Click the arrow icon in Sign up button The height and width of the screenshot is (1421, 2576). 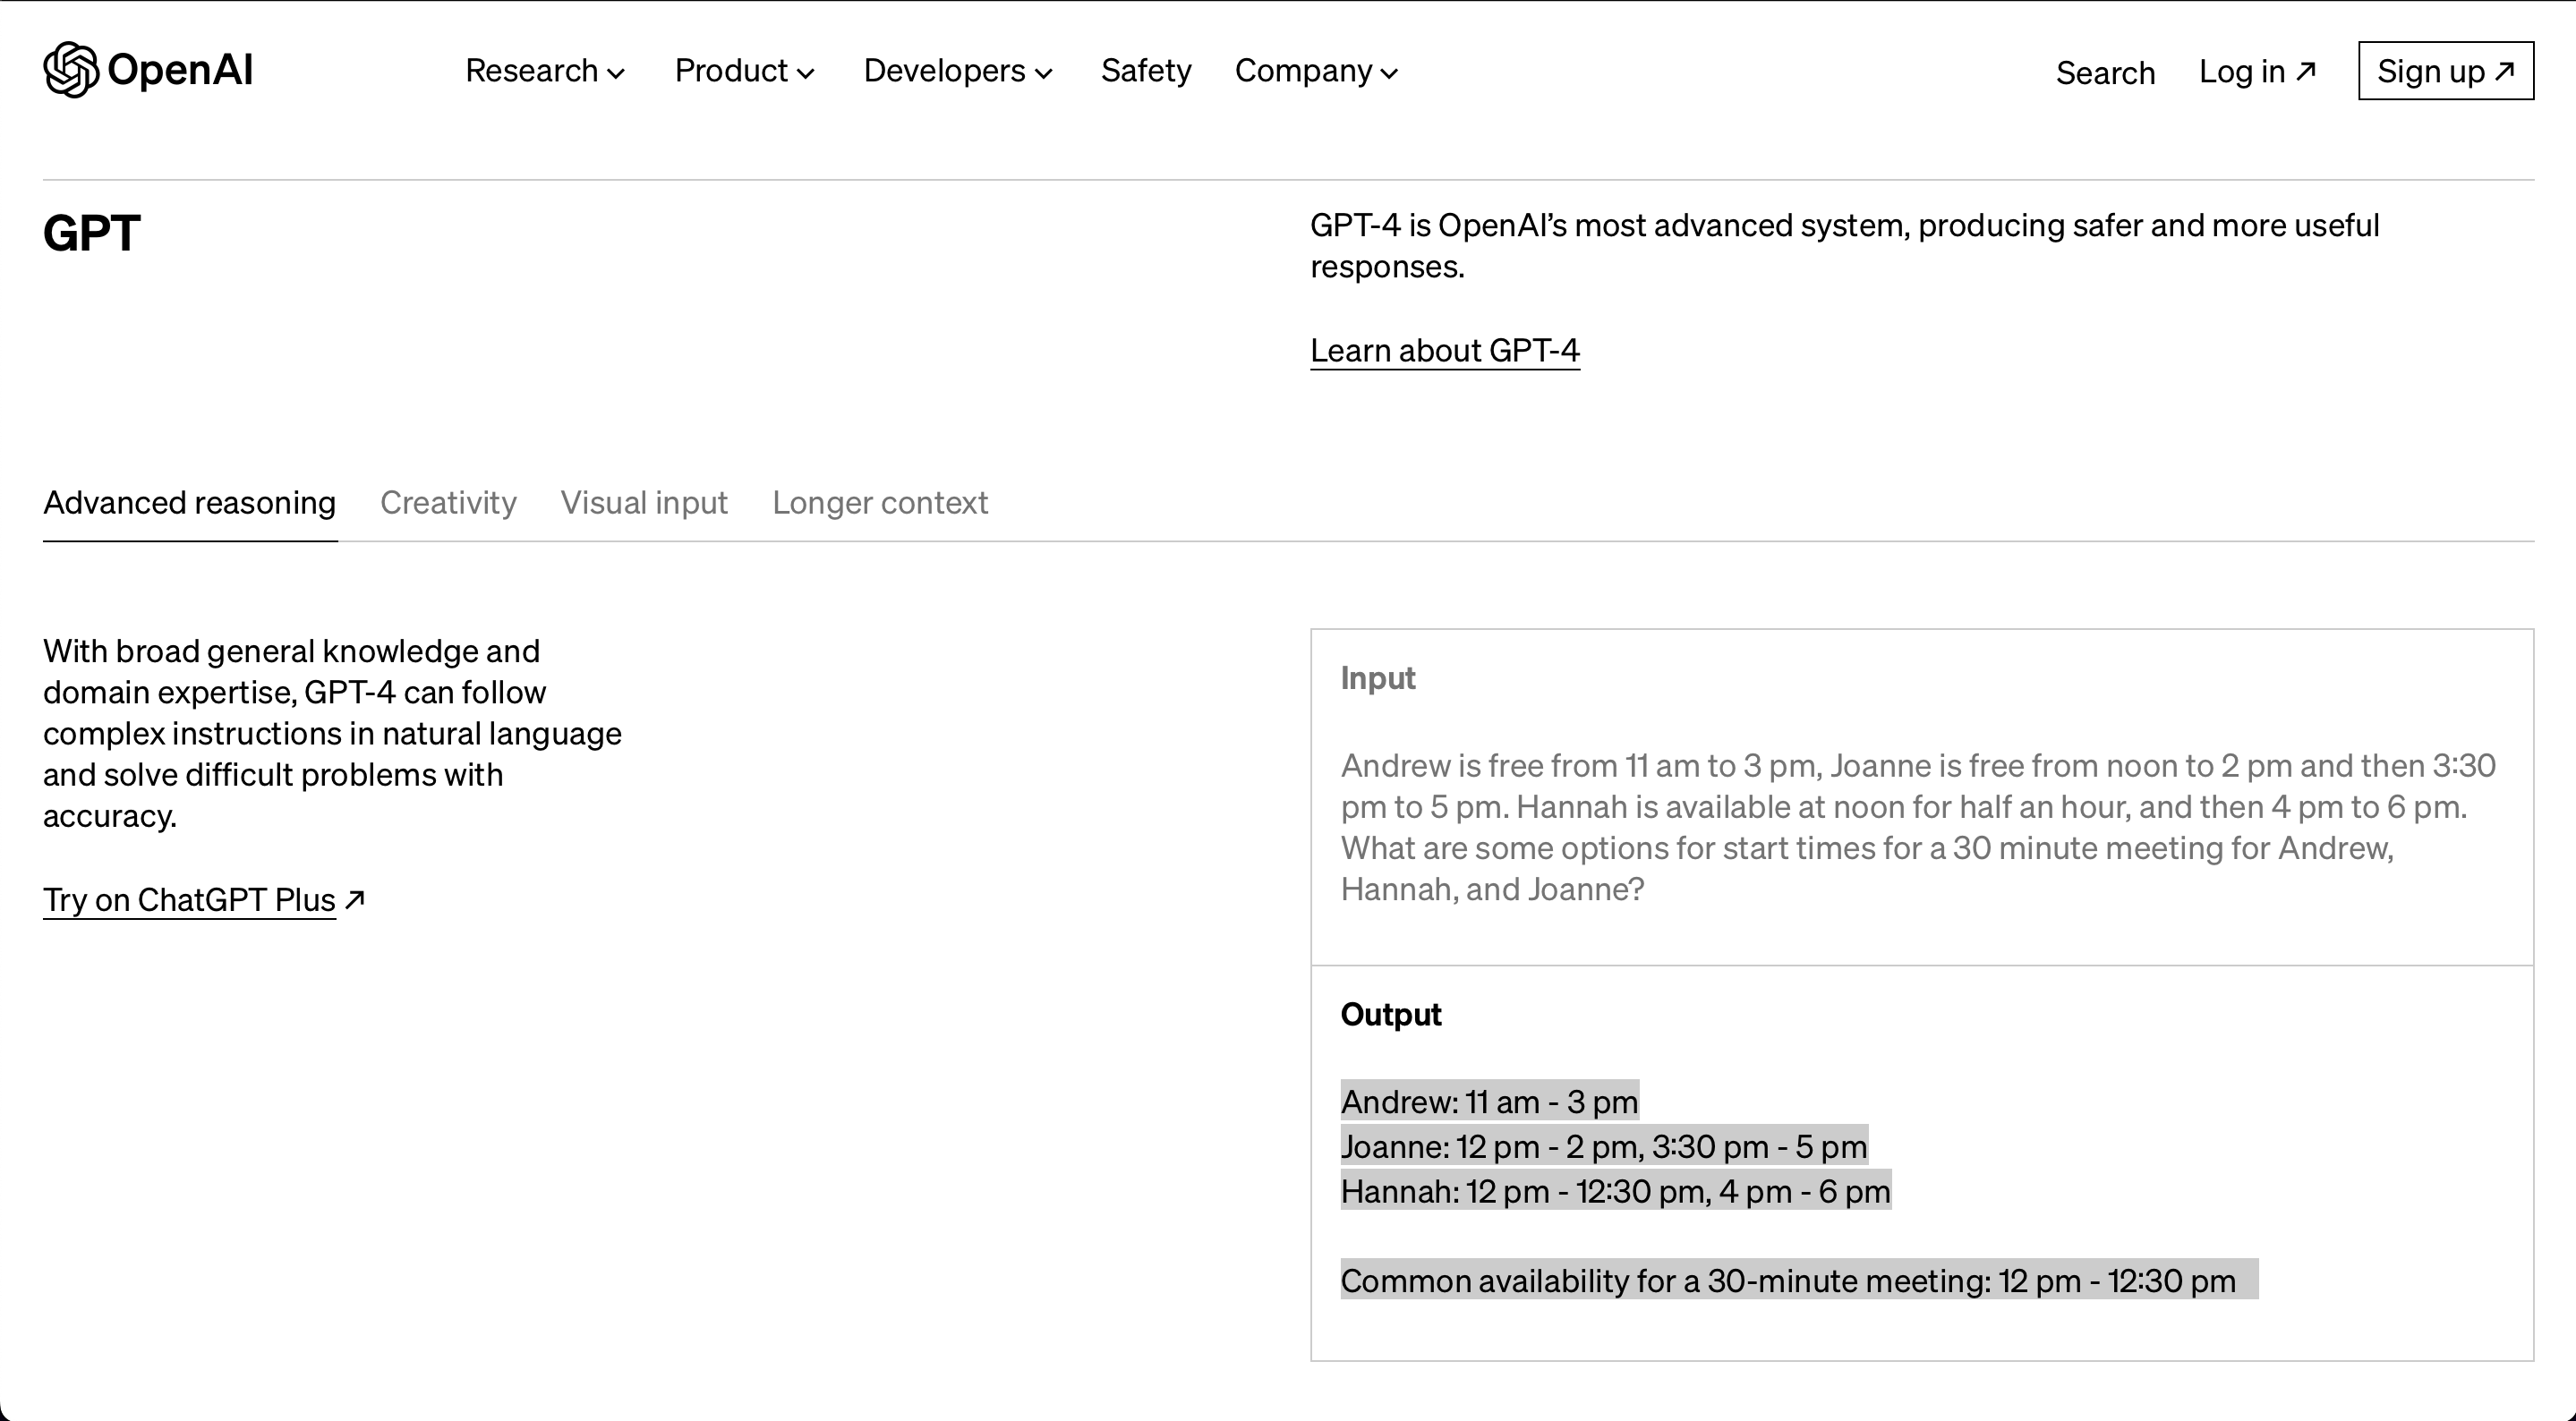(x=2505, y=70)
